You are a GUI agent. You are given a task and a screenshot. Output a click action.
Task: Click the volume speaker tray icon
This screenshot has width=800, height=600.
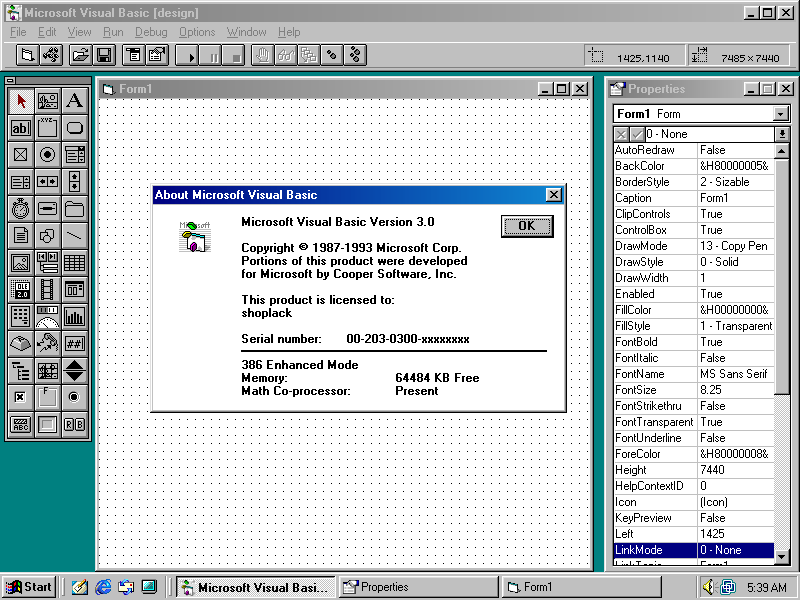click(708, 587)
